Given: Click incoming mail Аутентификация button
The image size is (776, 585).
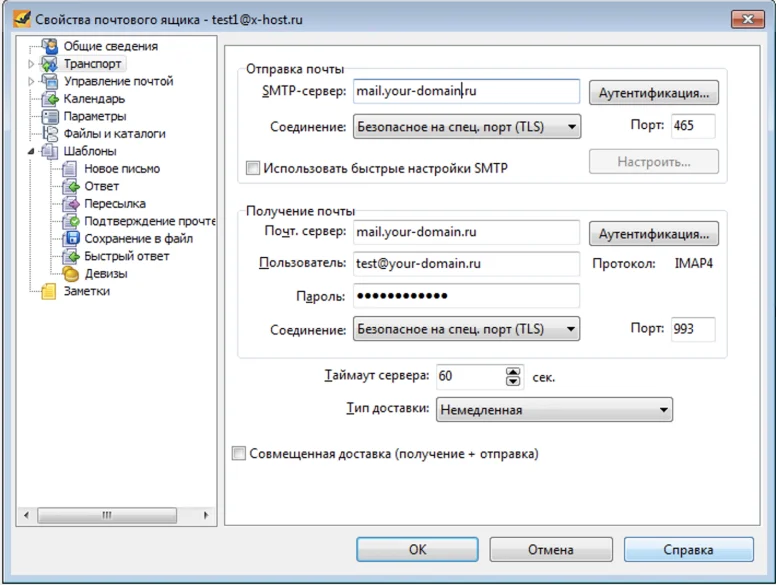Looking at the screenshot, I should coord(654,234).
